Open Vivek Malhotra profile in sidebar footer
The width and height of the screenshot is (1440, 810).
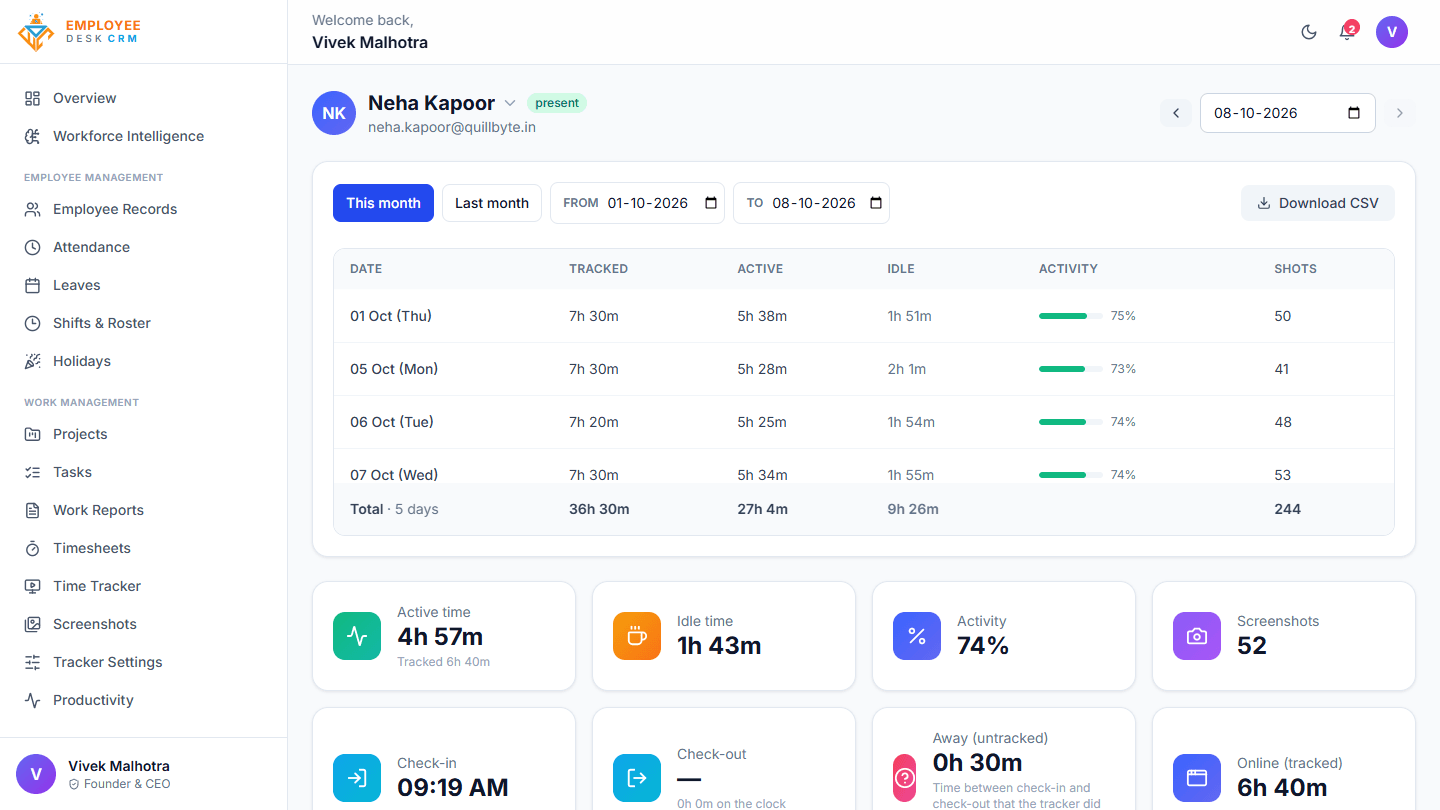(143, 774)
